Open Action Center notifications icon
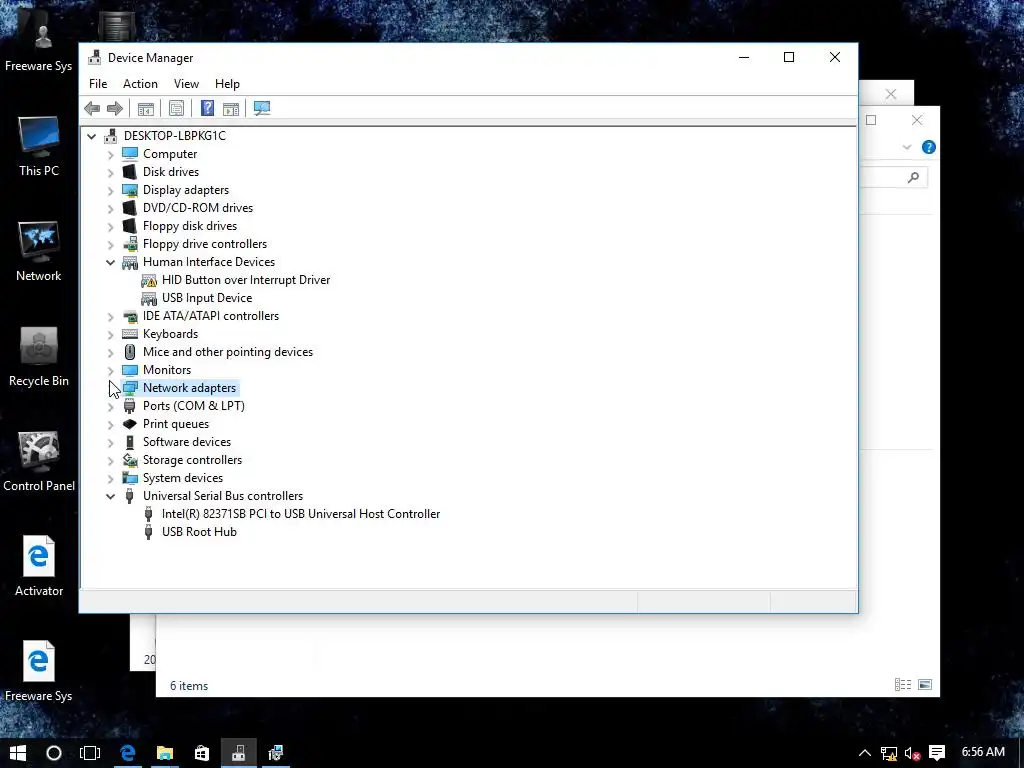1024x768 pixels. pyautogui.click(x=937, y=753)
